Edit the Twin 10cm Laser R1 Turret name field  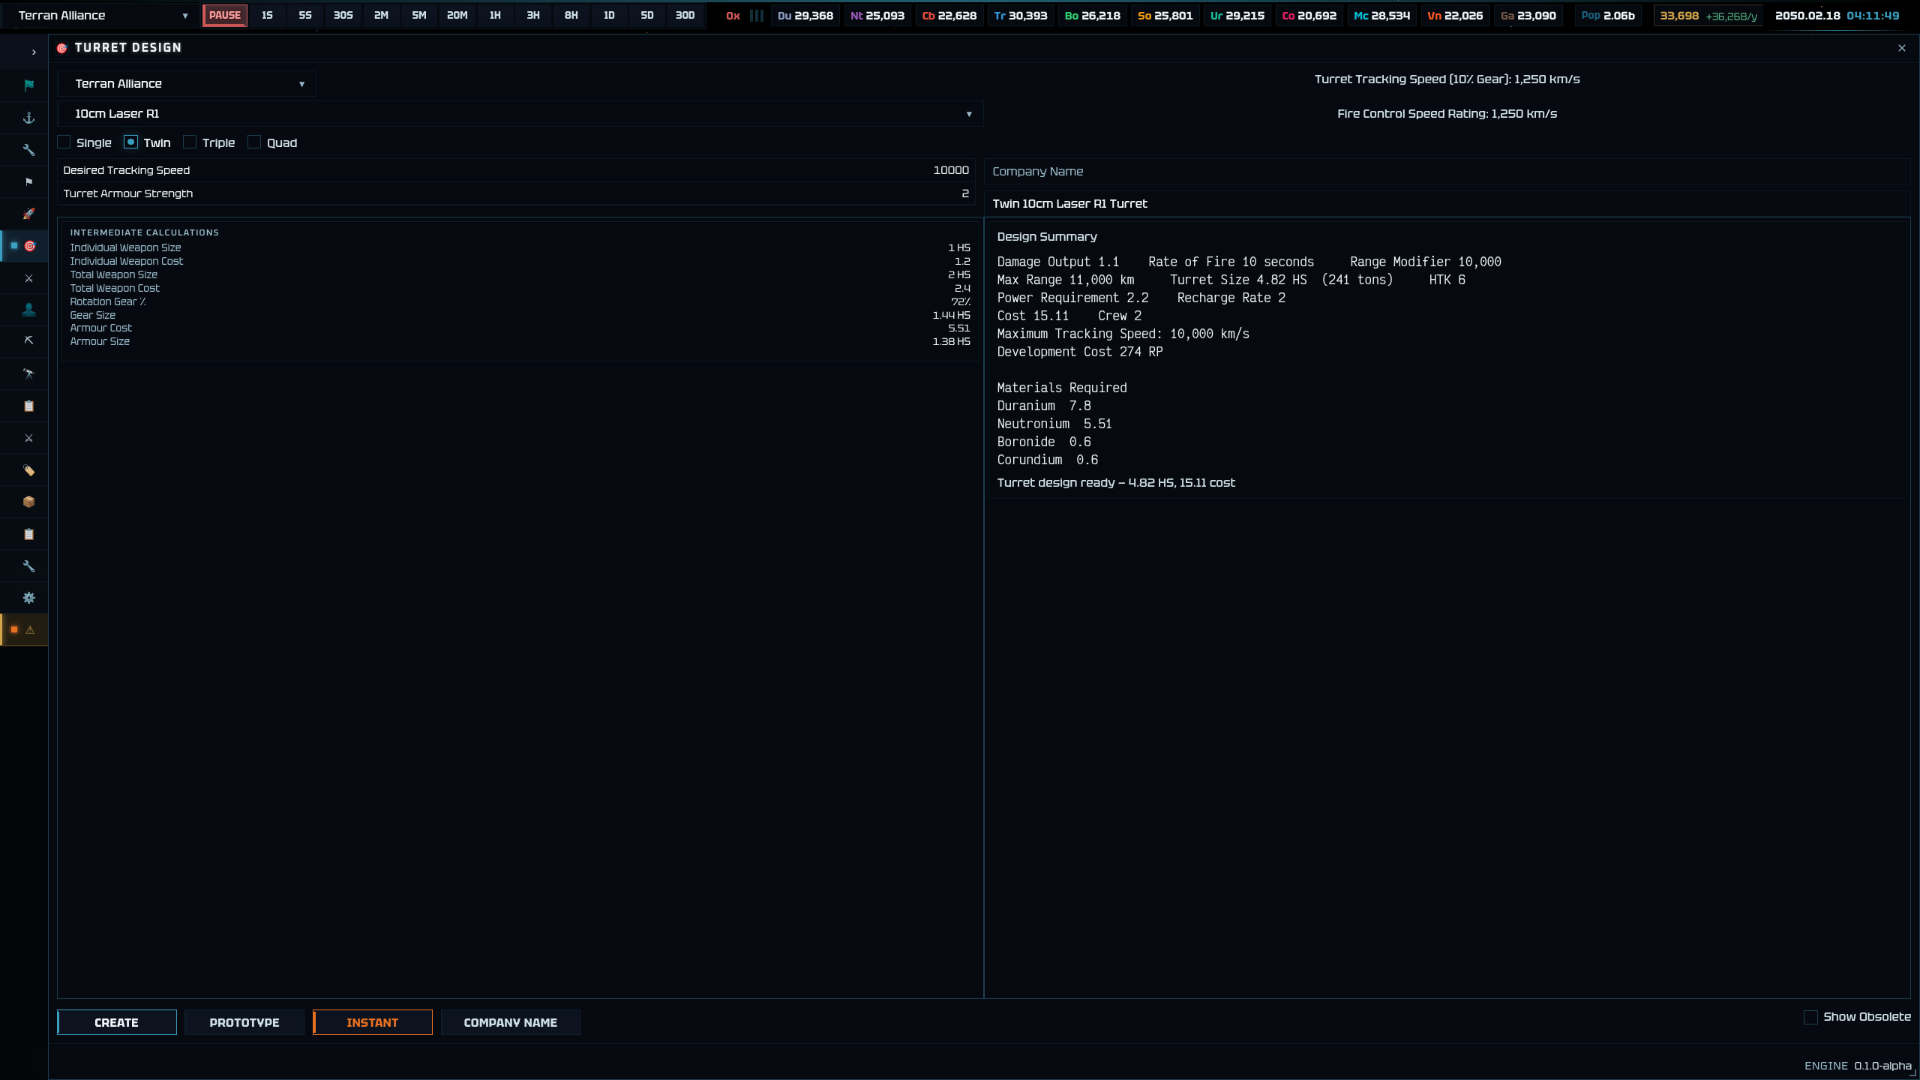pyautogui.click(x=1447, y=204)
